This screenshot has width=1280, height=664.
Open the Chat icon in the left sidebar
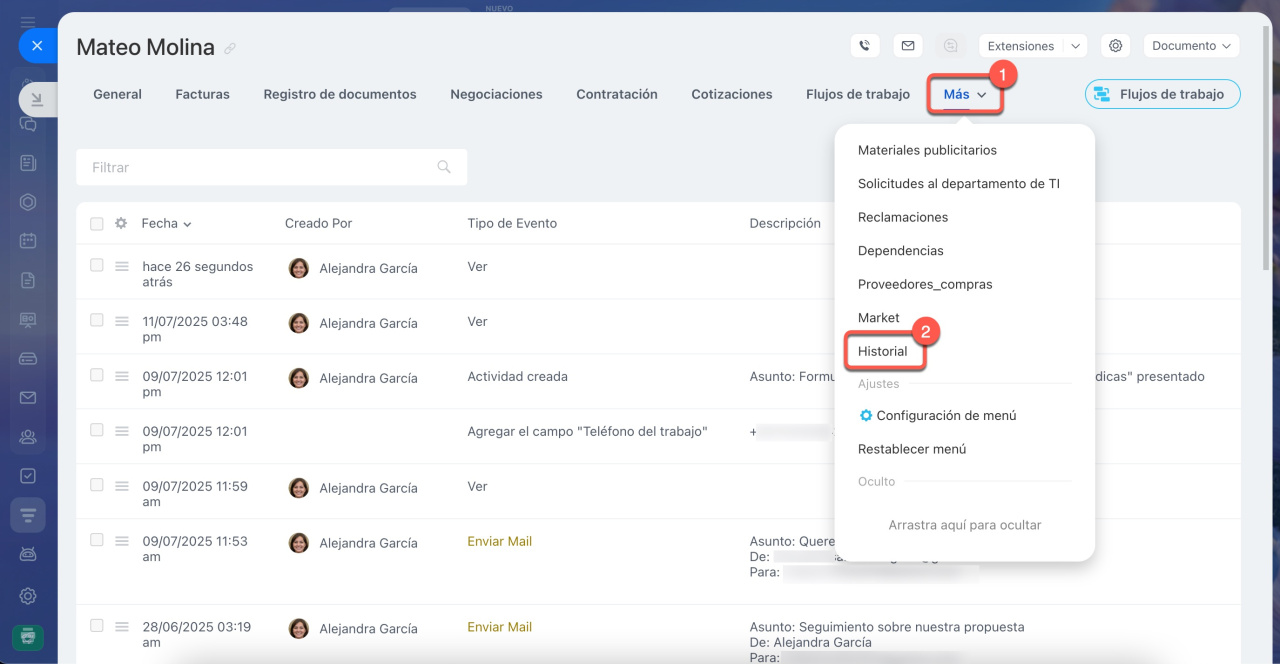pos(28,124)
